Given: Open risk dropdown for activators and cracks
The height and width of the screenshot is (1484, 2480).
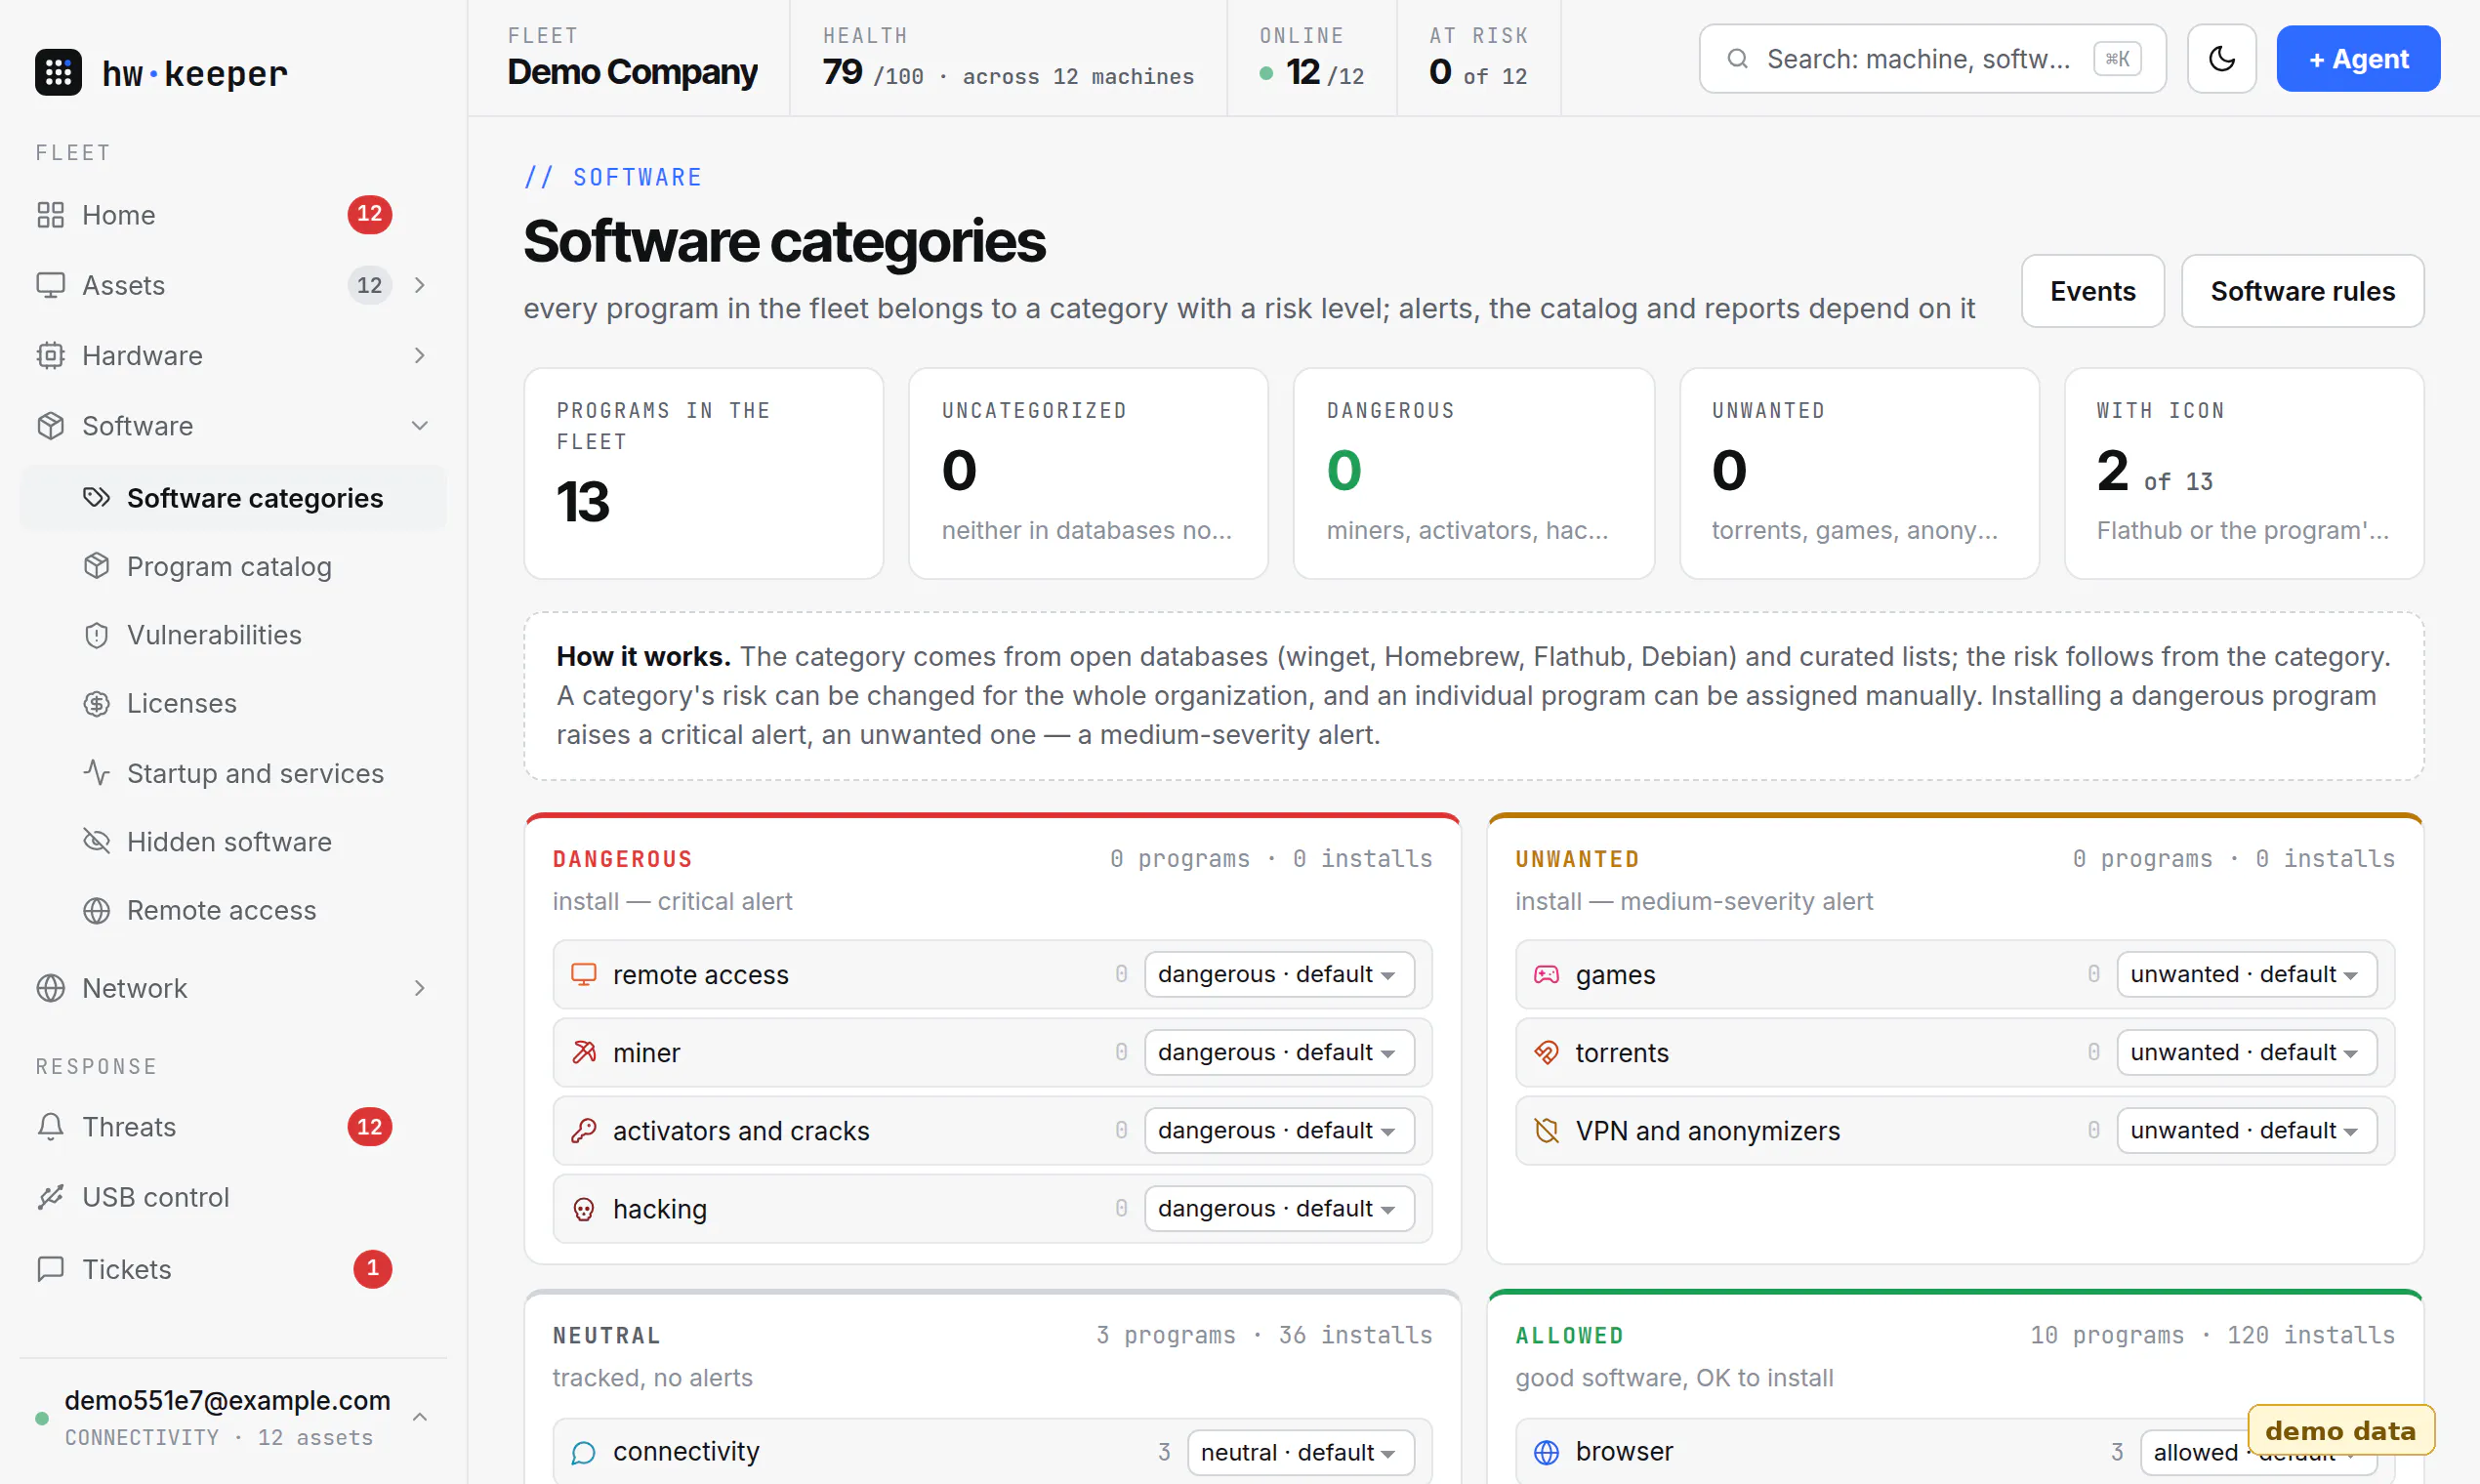Looking at the screenshot, I should (x=1278, y=1130).
